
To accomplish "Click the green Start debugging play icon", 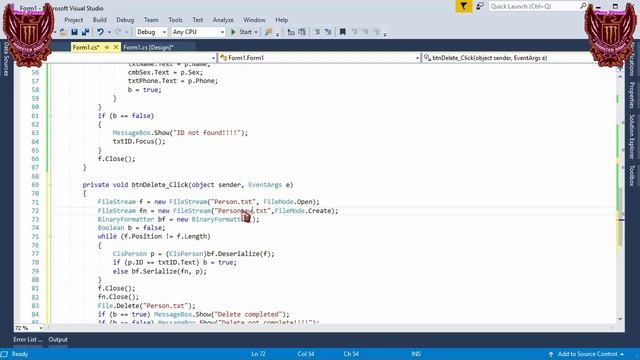I will [x=233, y=32].
